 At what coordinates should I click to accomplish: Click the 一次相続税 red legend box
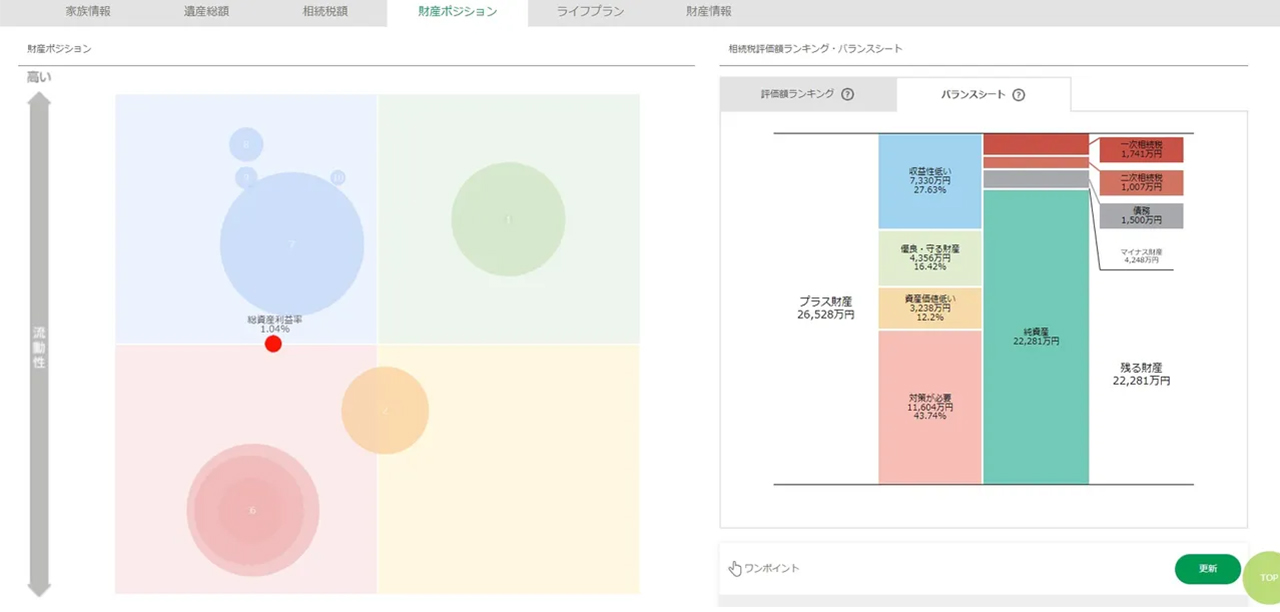tap(1141, 150)
